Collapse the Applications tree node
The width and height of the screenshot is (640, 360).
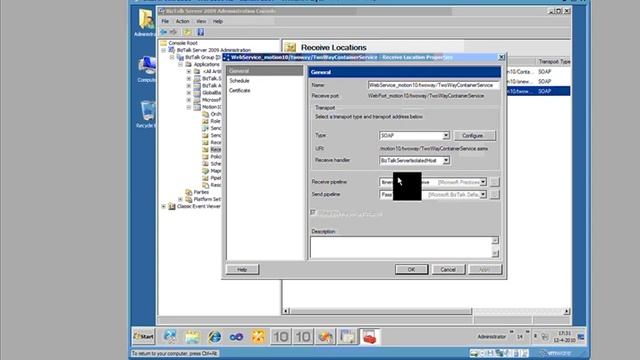pos(180,64)
